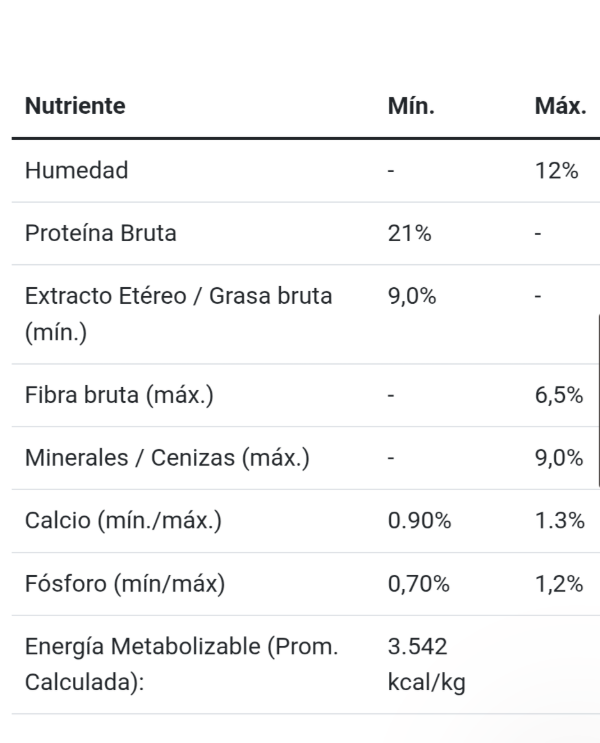The width and height of the screenshot is (600, 743).
Task: Click the 12% Humedad maximum value
Action: [557, 170]
